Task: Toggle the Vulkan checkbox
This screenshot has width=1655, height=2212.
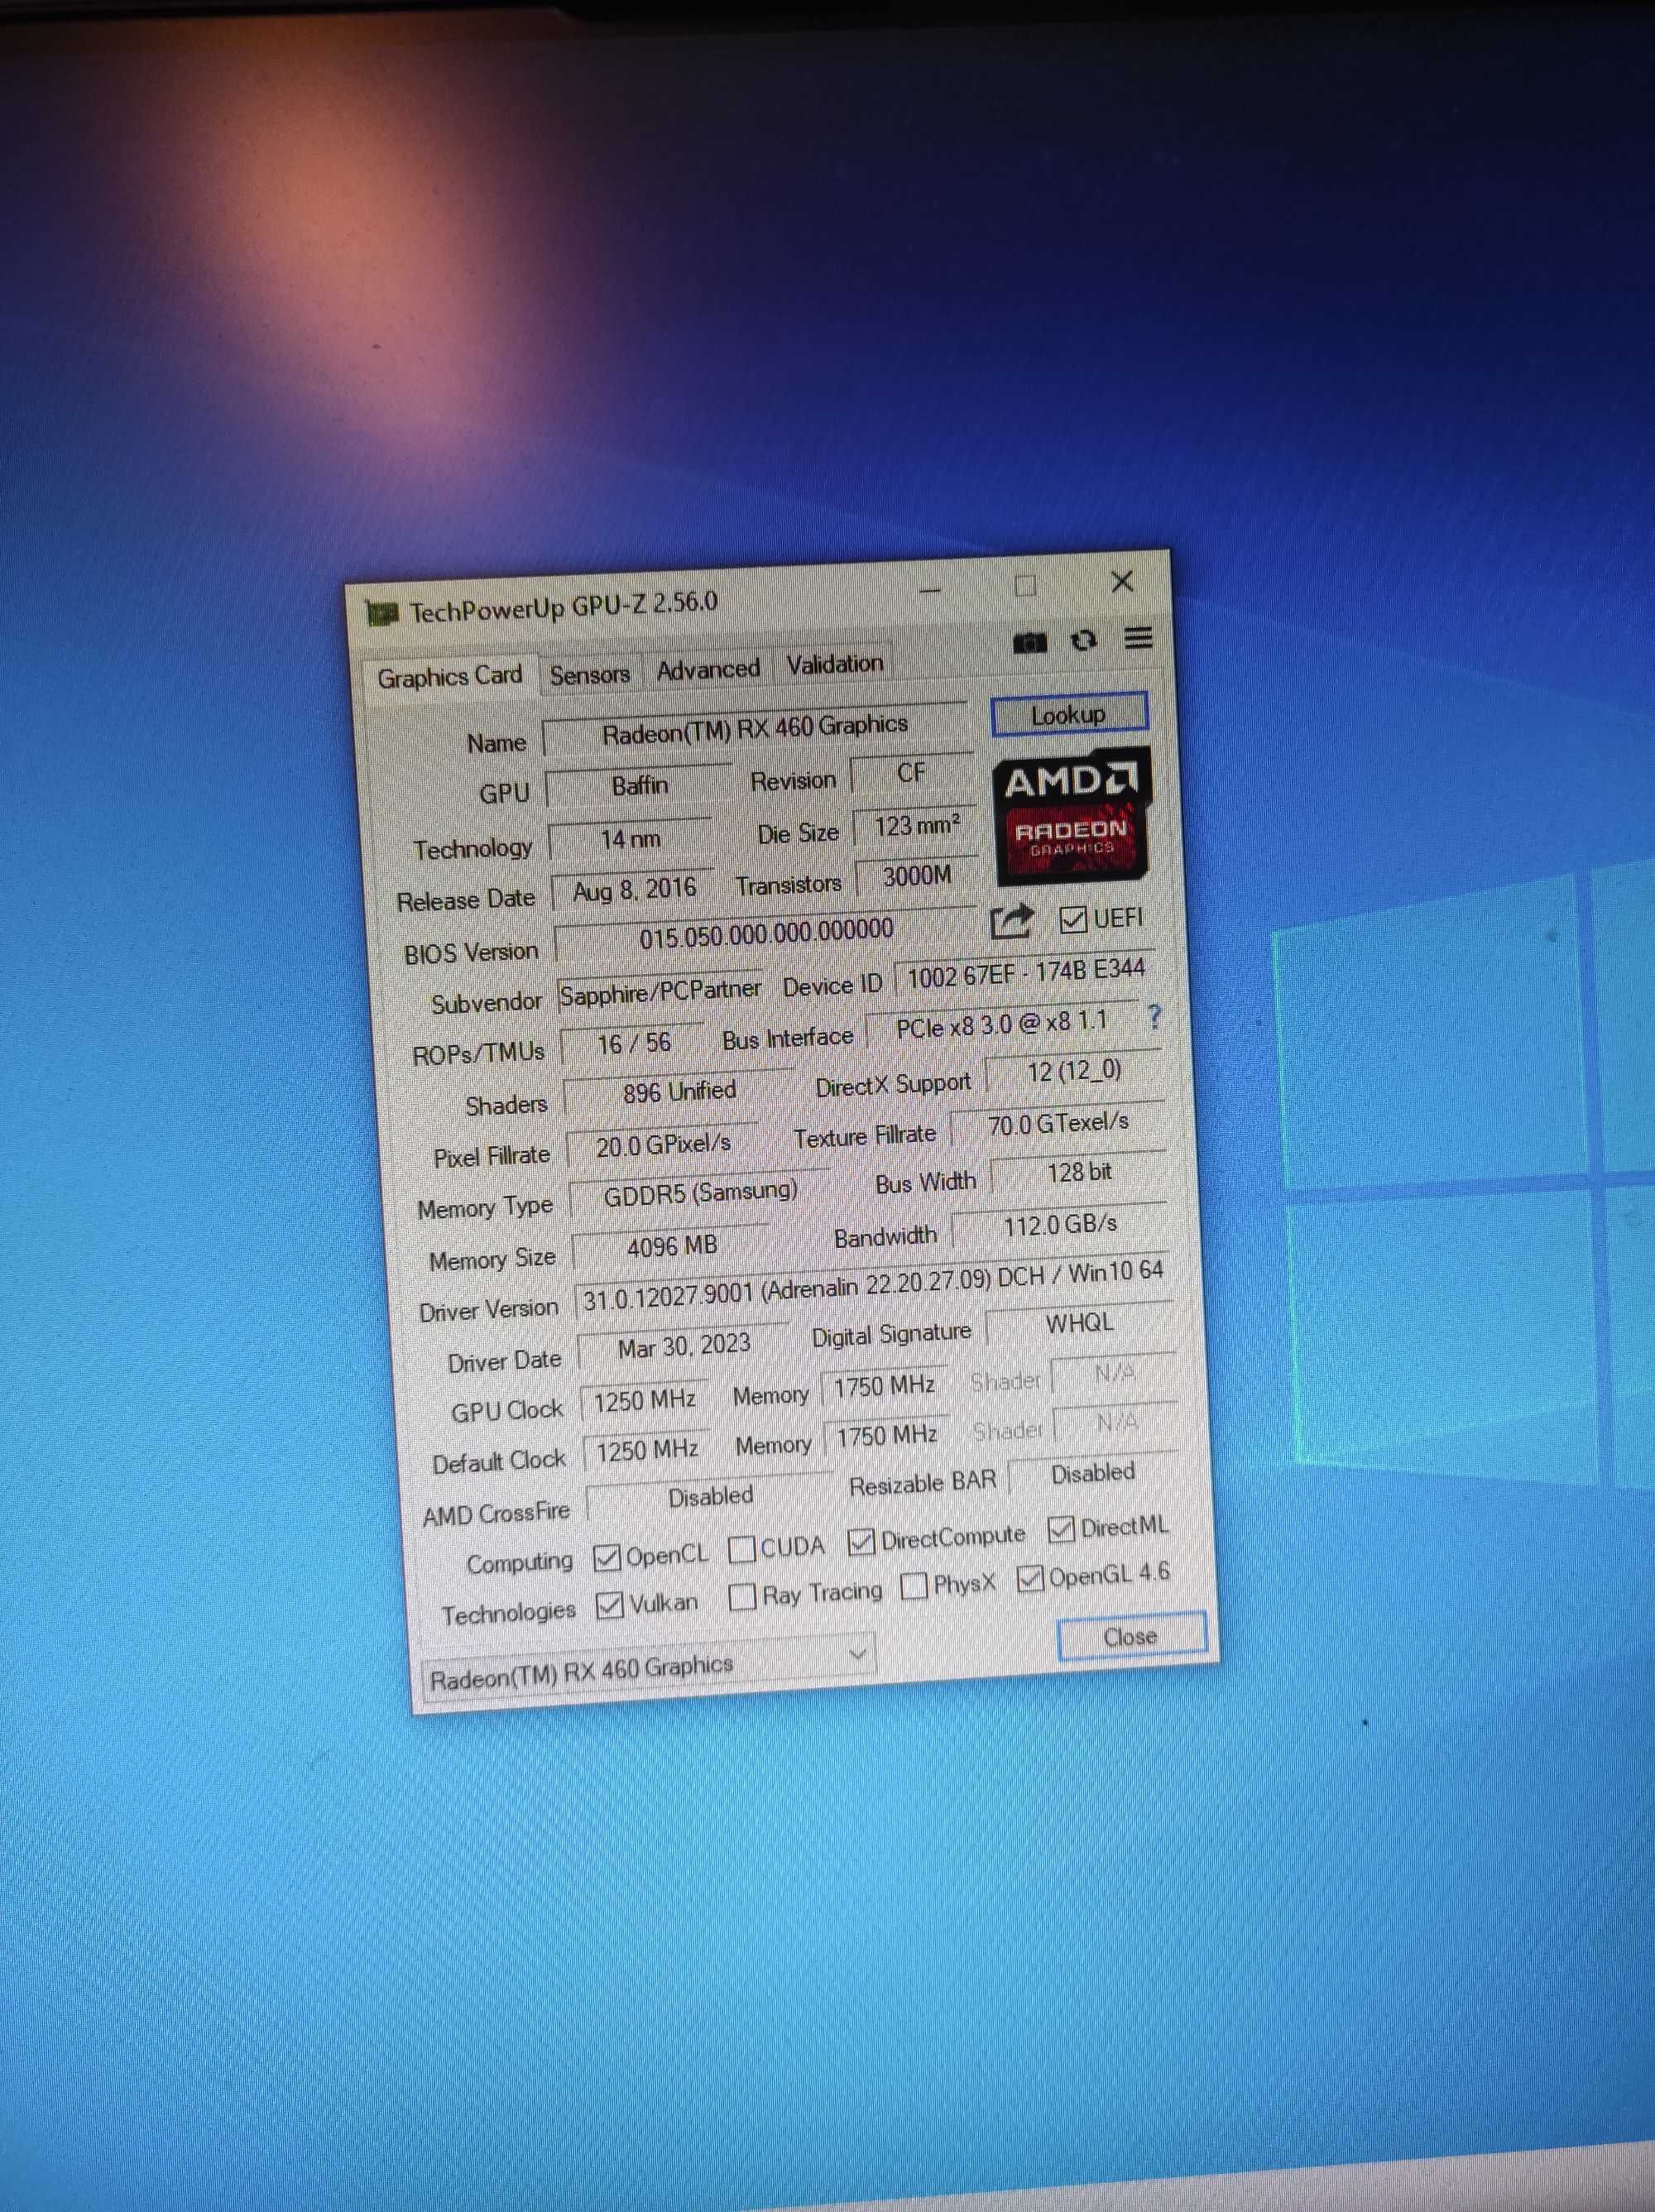Action: pos(609,1605)
